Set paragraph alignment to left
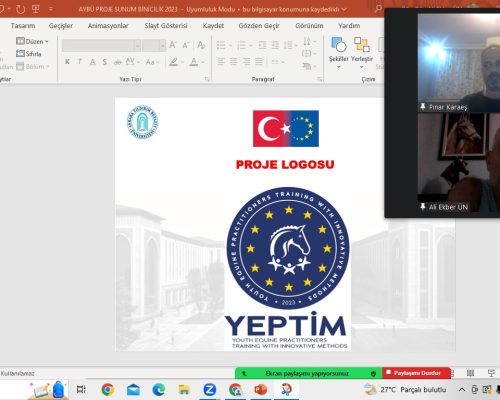The image size is (500, 400). 221,61
